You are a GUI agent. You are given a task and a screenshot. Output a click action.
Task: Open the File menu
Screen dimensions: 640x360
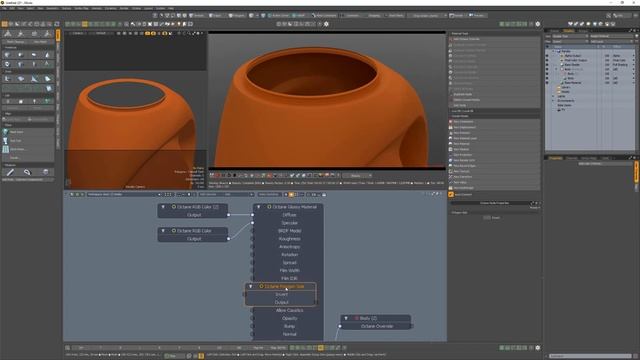[4, 8]
